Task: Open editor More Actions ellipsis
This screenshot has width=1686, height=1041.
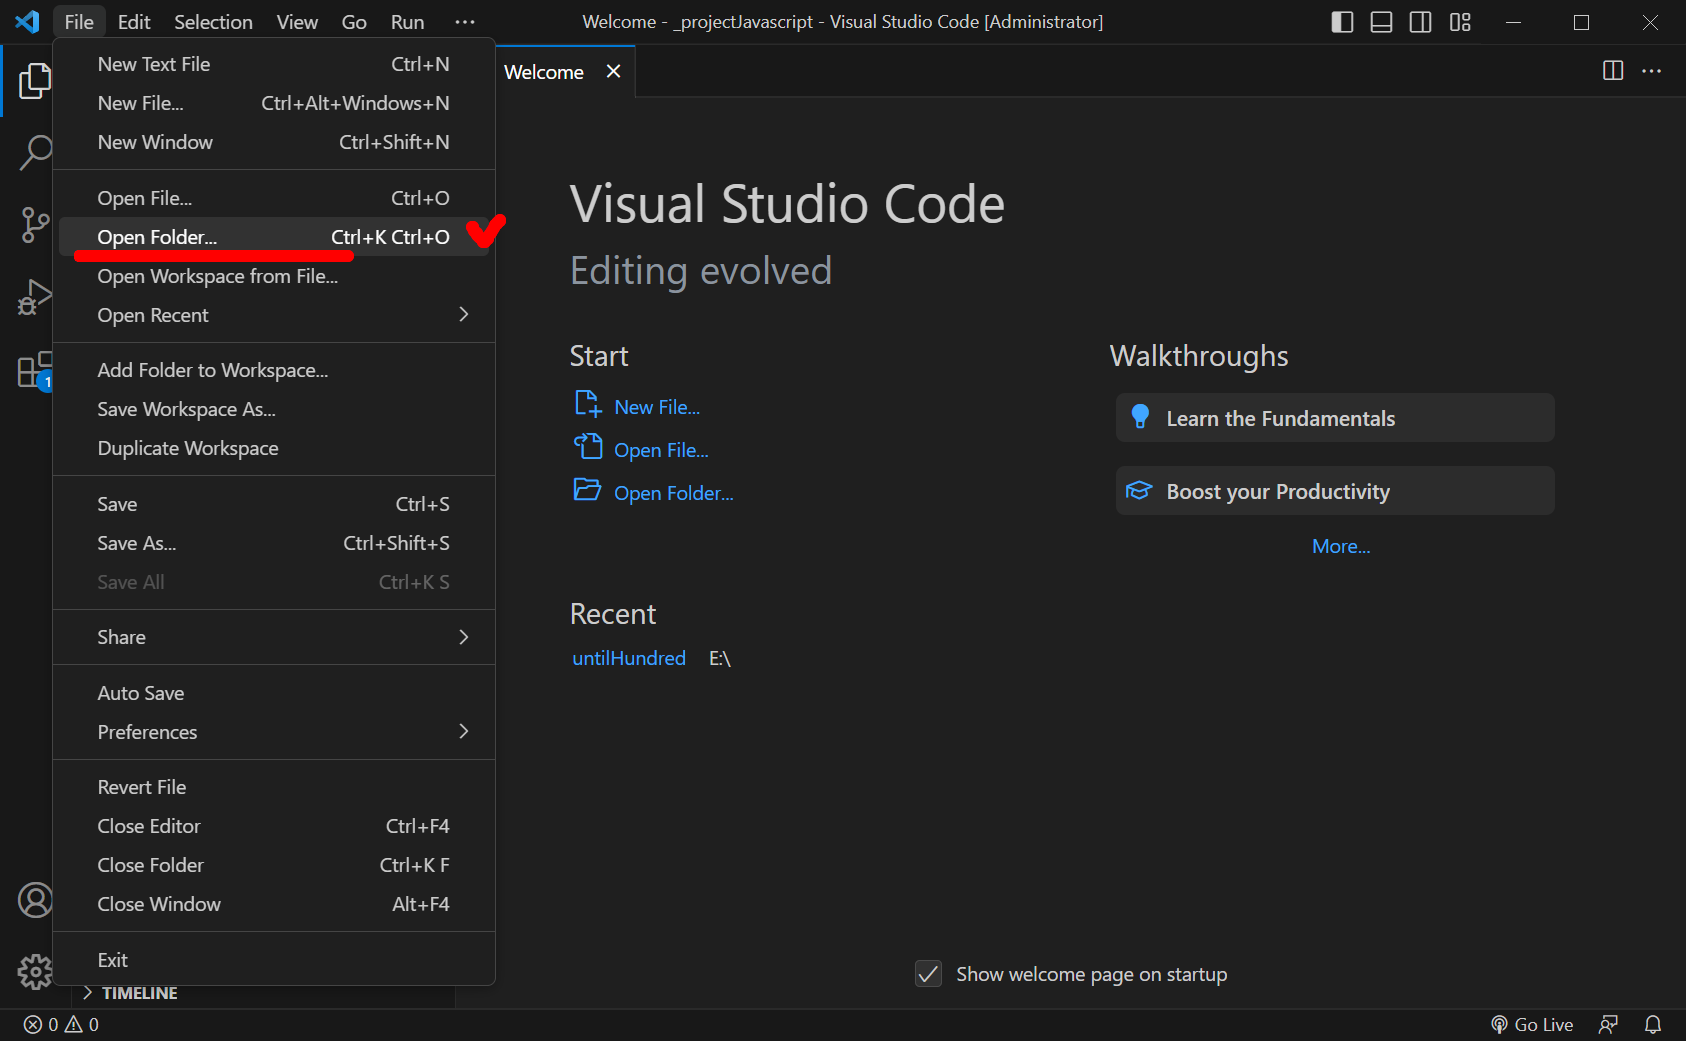Action: tap(1652, 70)
